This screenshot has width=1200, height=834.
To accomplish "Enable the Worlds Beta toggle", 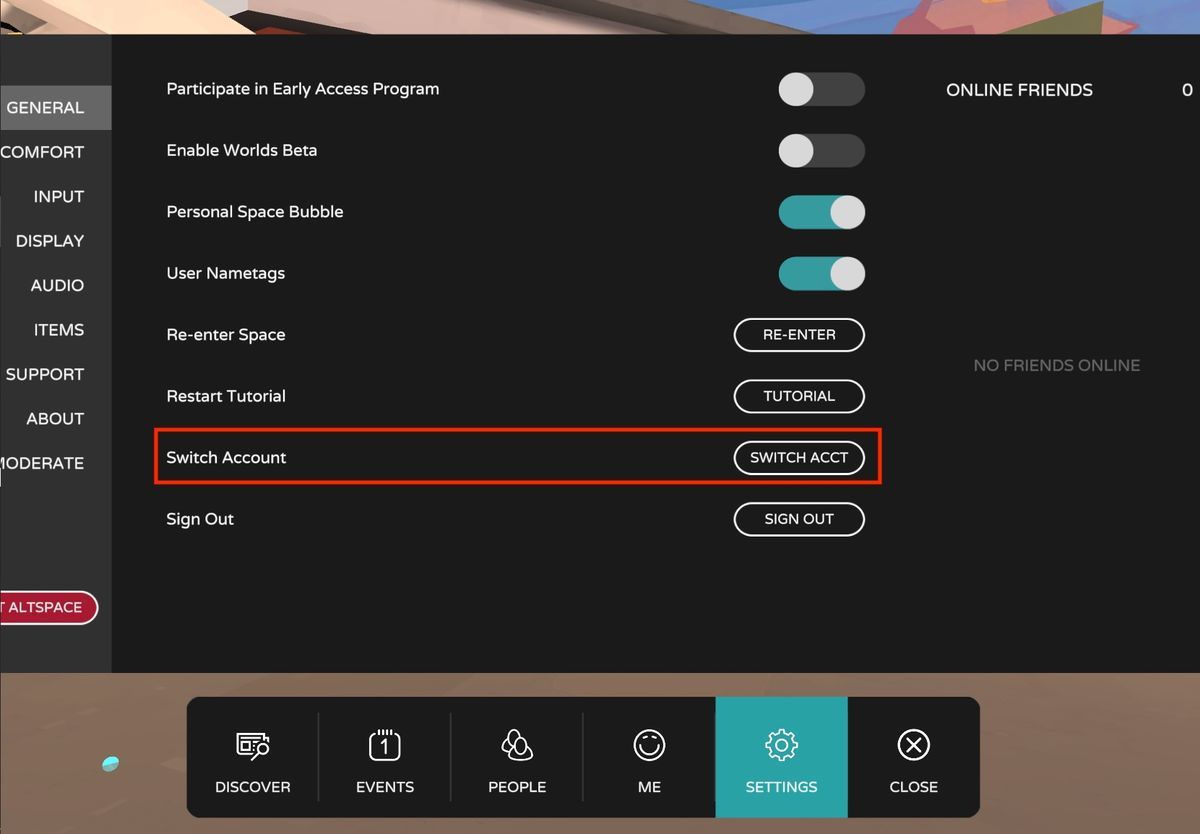I will tap(820, 150).
